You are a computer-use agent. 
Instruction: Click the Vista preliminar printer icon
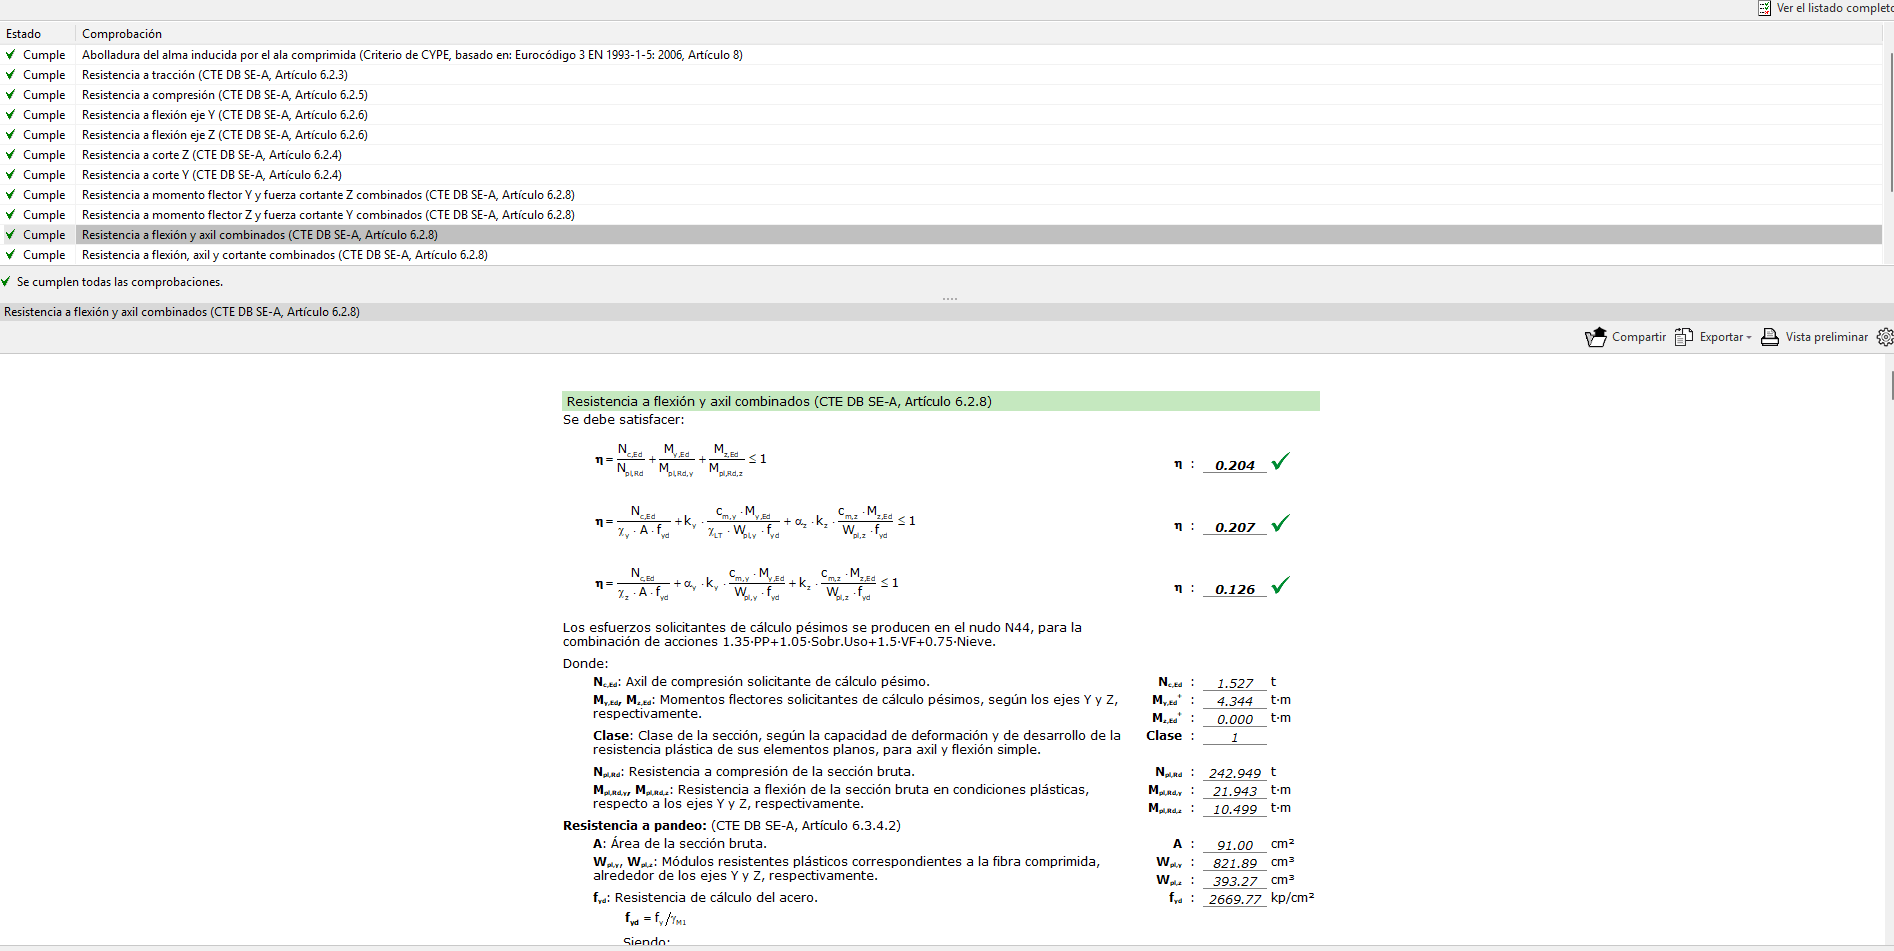pos(1769,337)
